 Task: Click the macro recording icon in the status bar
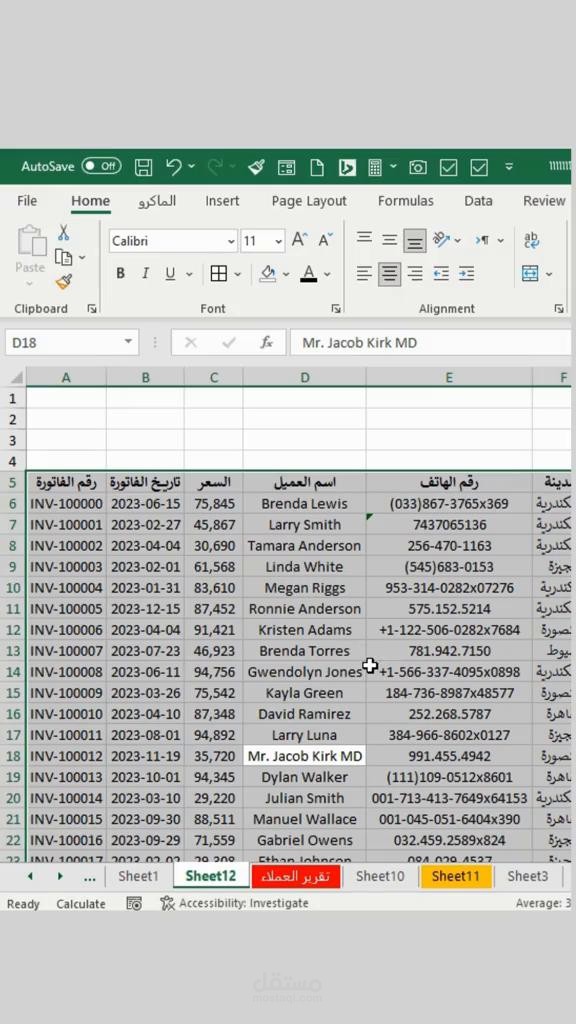134,903
